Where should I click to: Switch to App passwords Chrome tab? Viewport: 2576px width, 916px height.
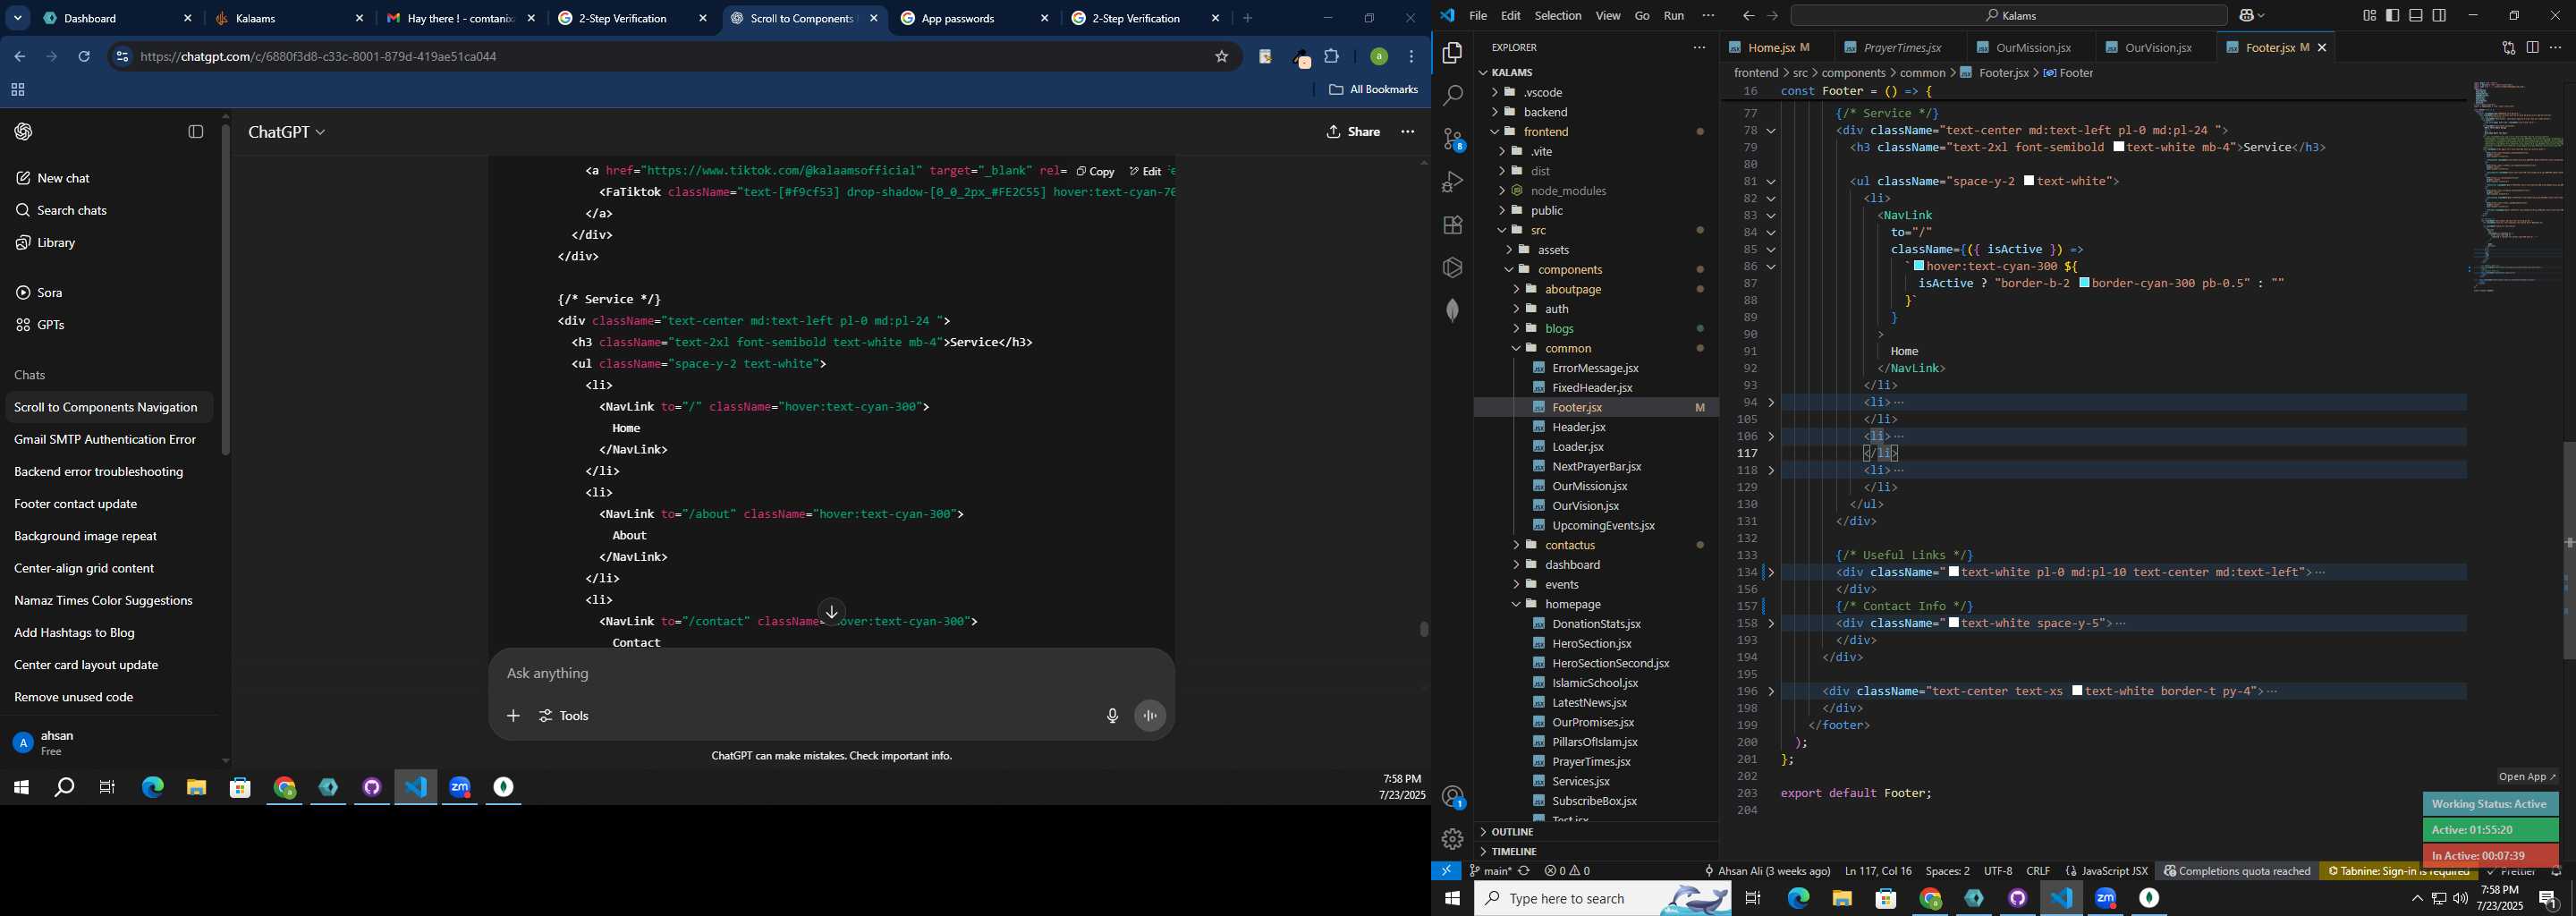[974, 18]
